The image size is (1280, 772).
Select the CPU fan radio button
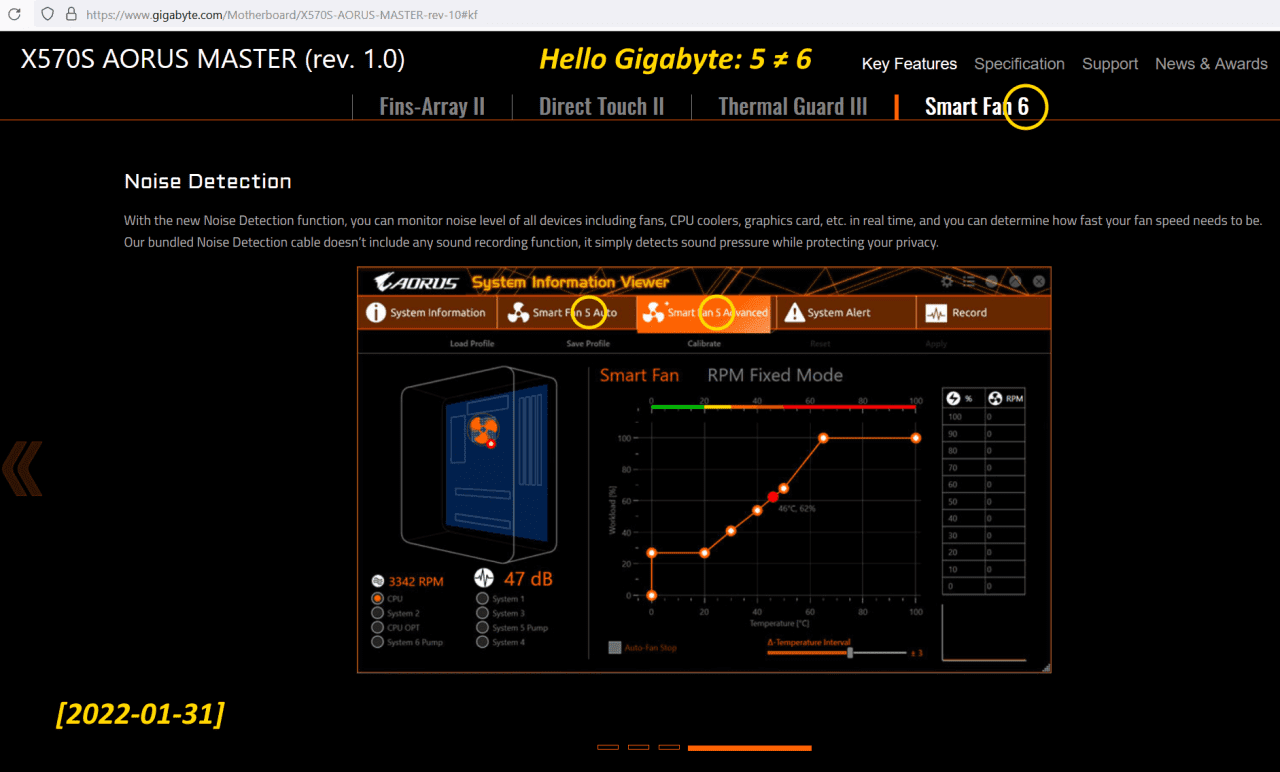[377, 599]
